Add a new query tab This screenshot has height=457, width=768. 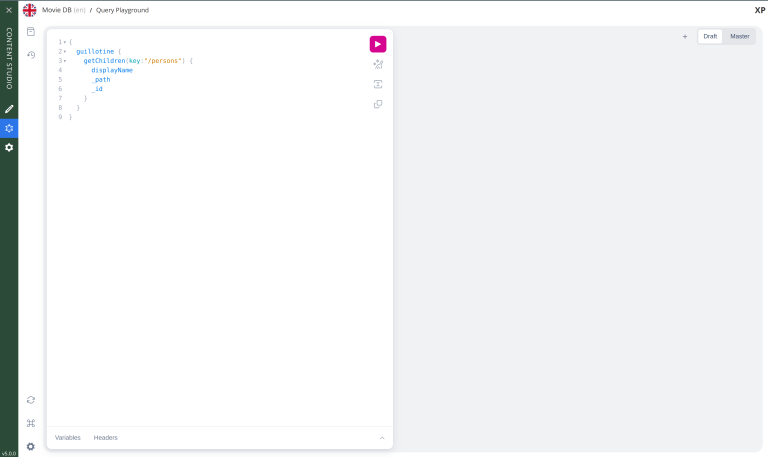click(685, 36)
